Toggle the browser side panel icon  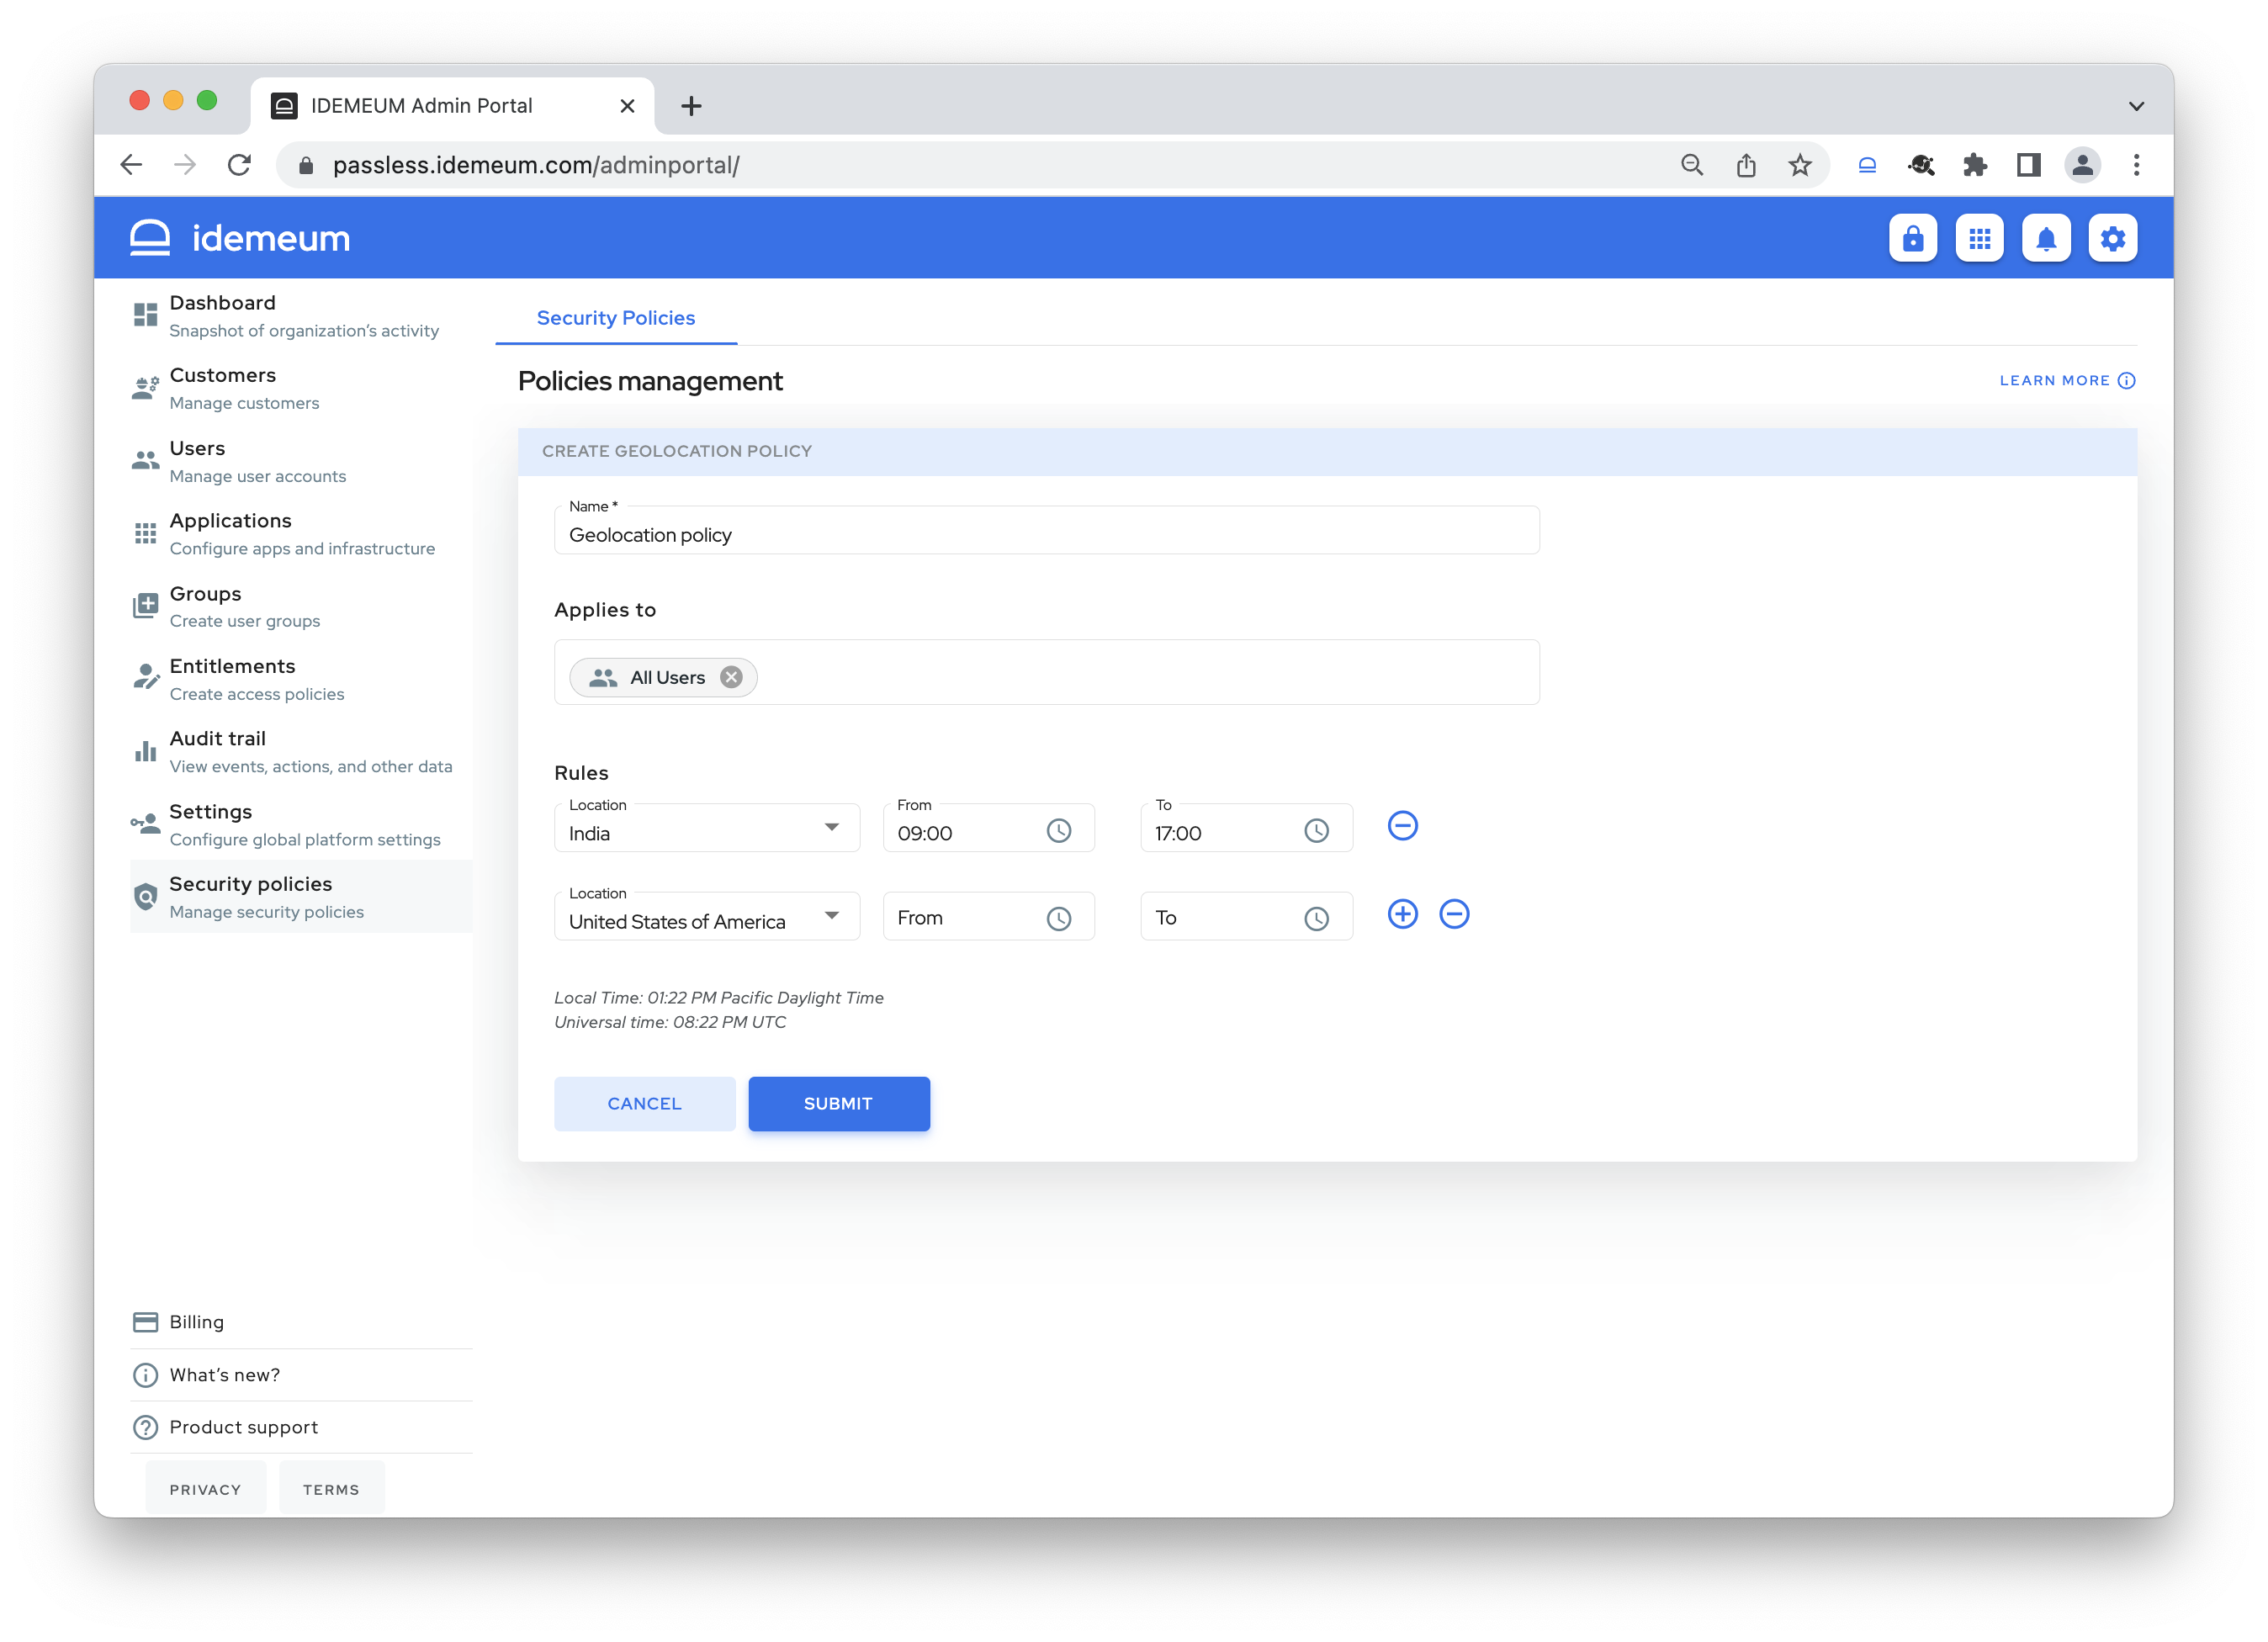click(x=2028, y=165)
